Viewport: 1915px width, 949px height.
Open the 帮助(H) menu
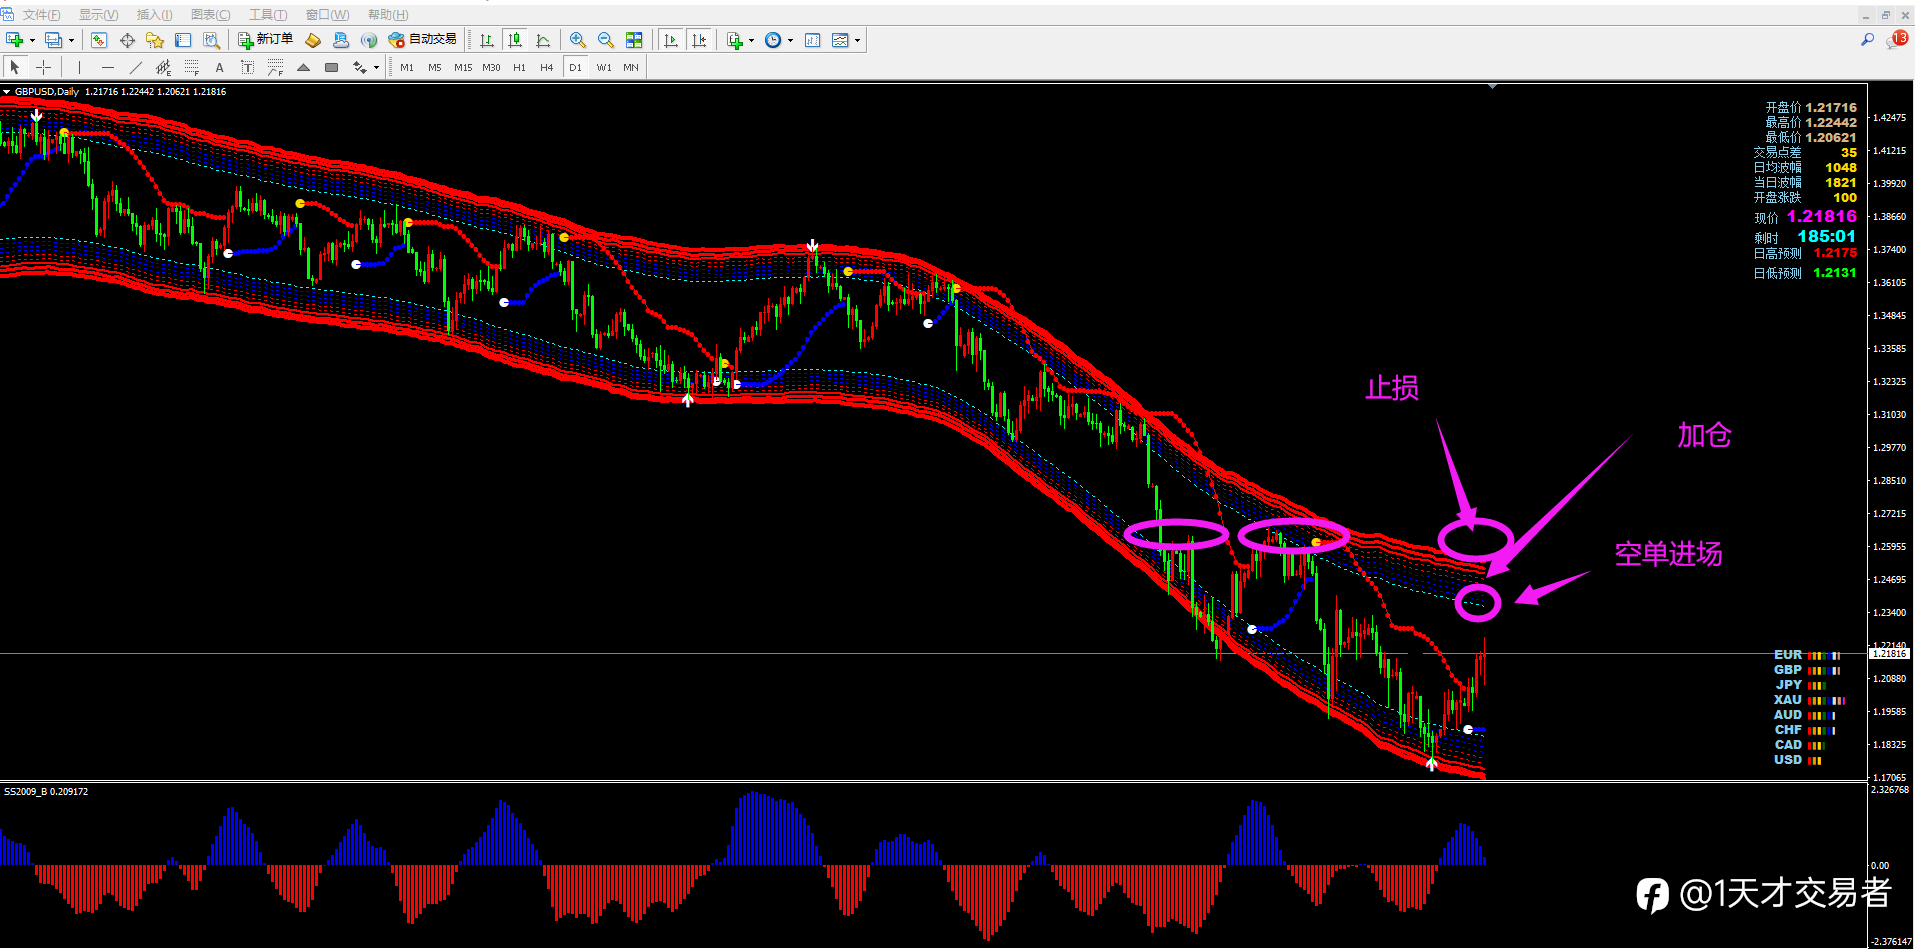pyautogui.click(x=388, y=15)
